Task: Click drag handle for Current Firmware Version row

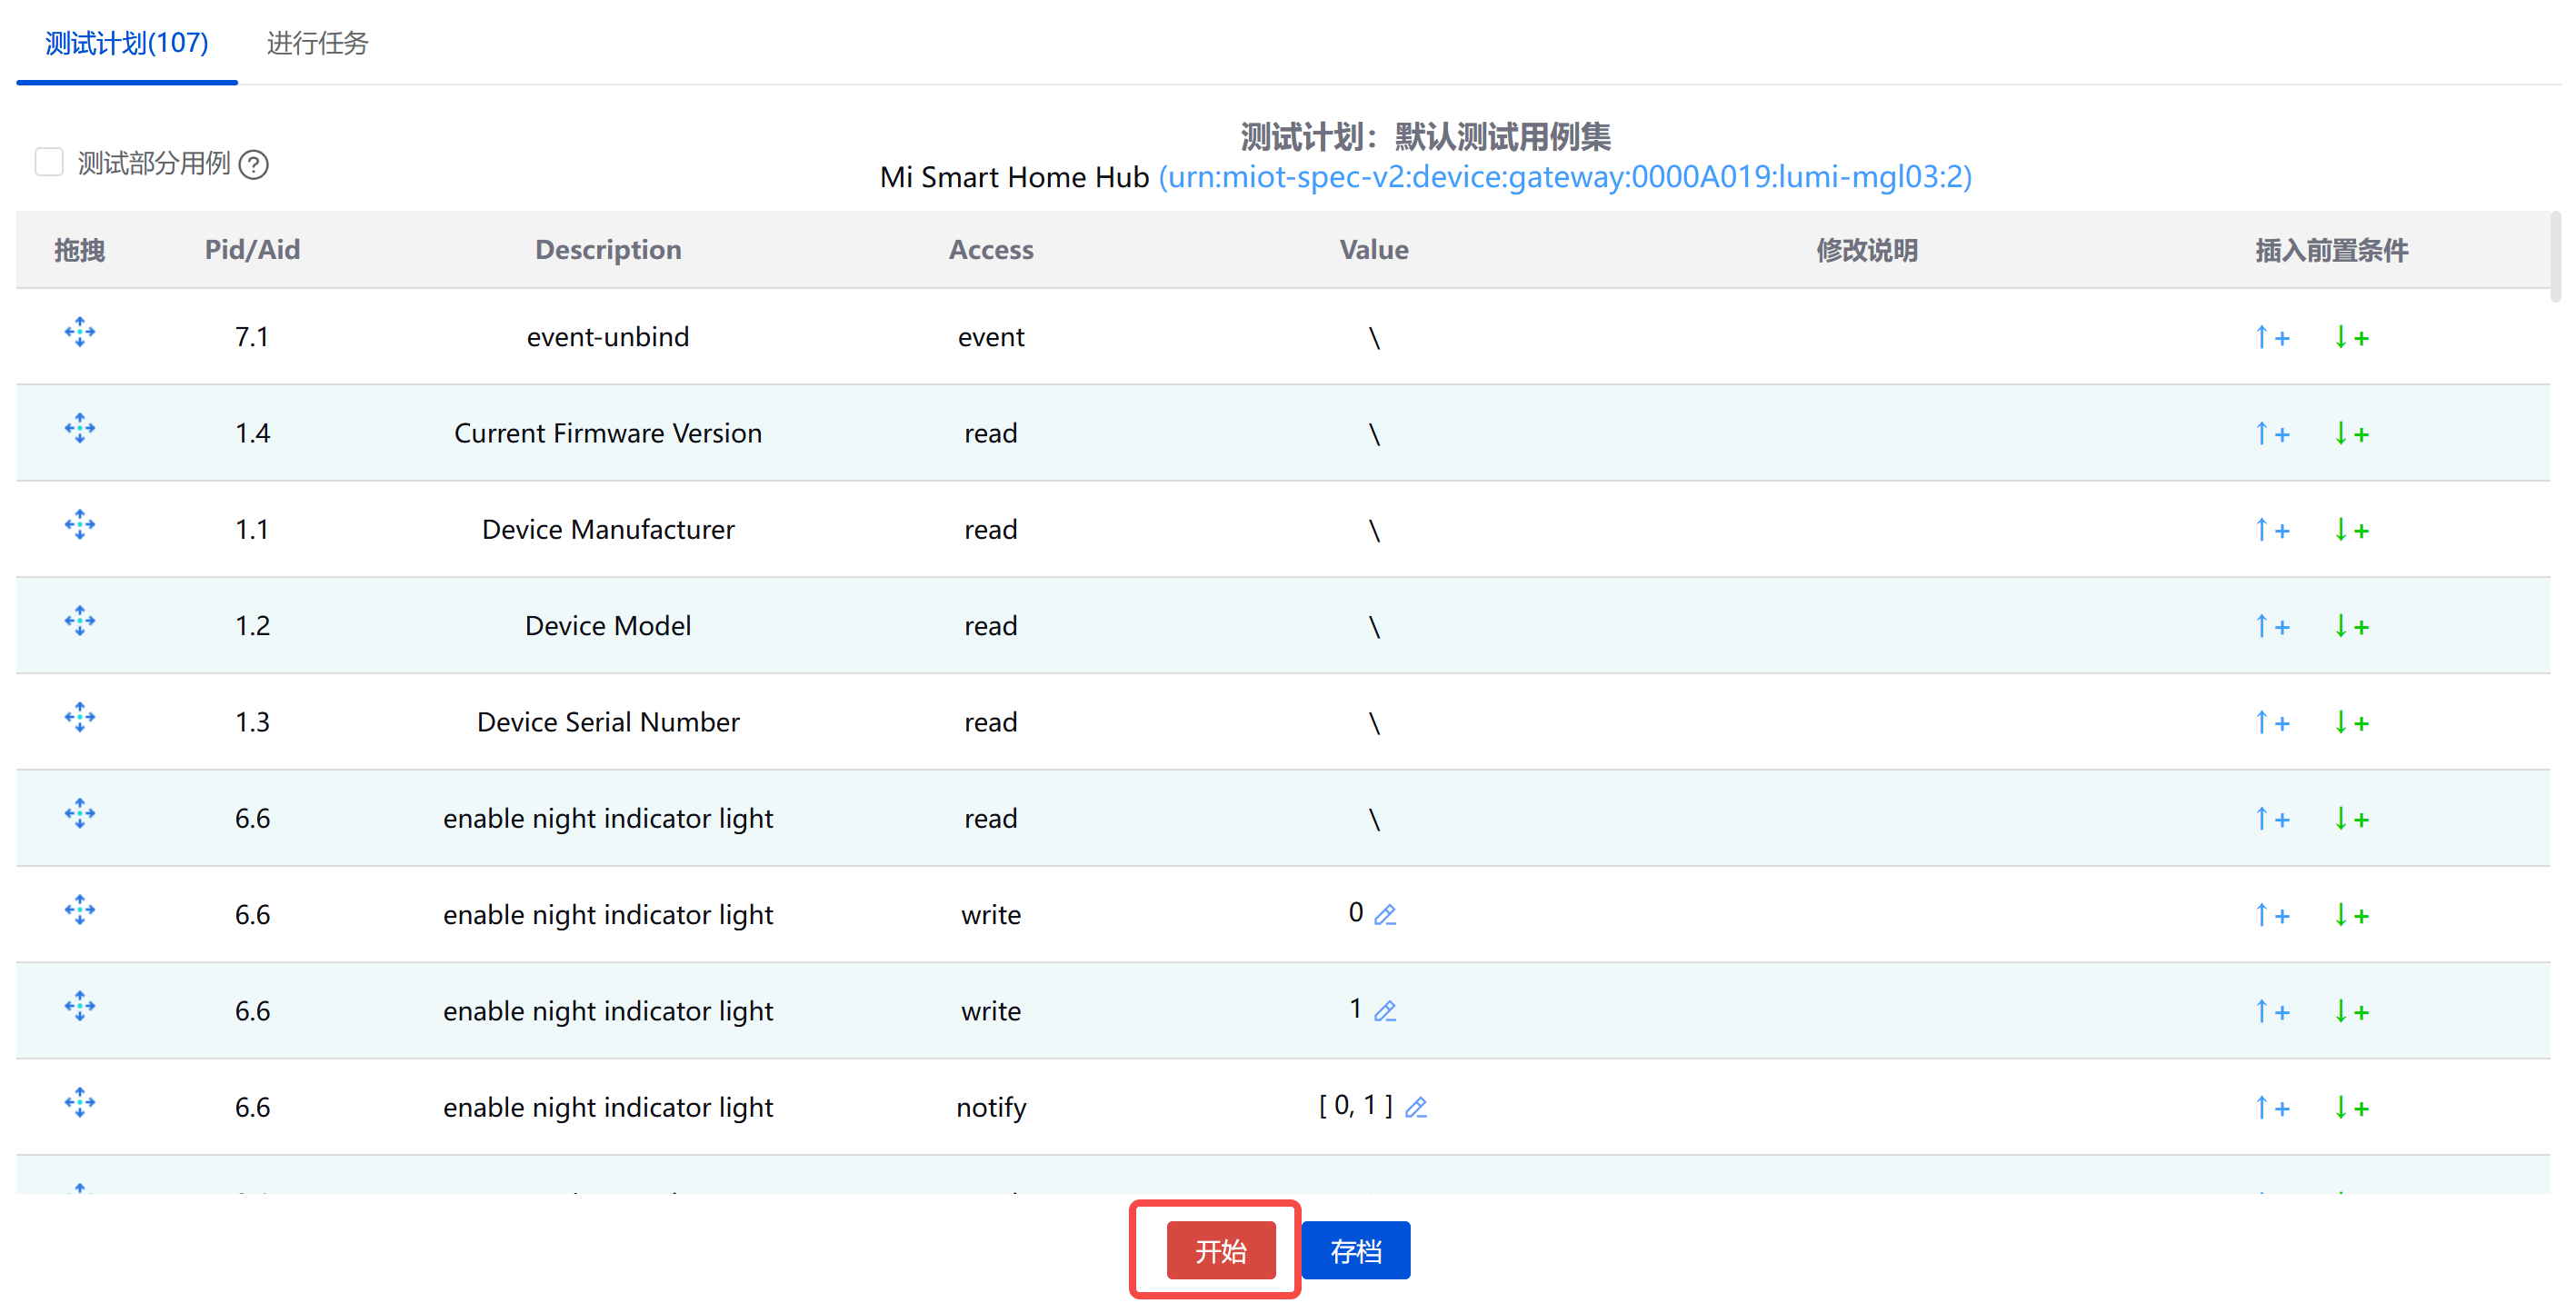Action: [x=80, y=429]
